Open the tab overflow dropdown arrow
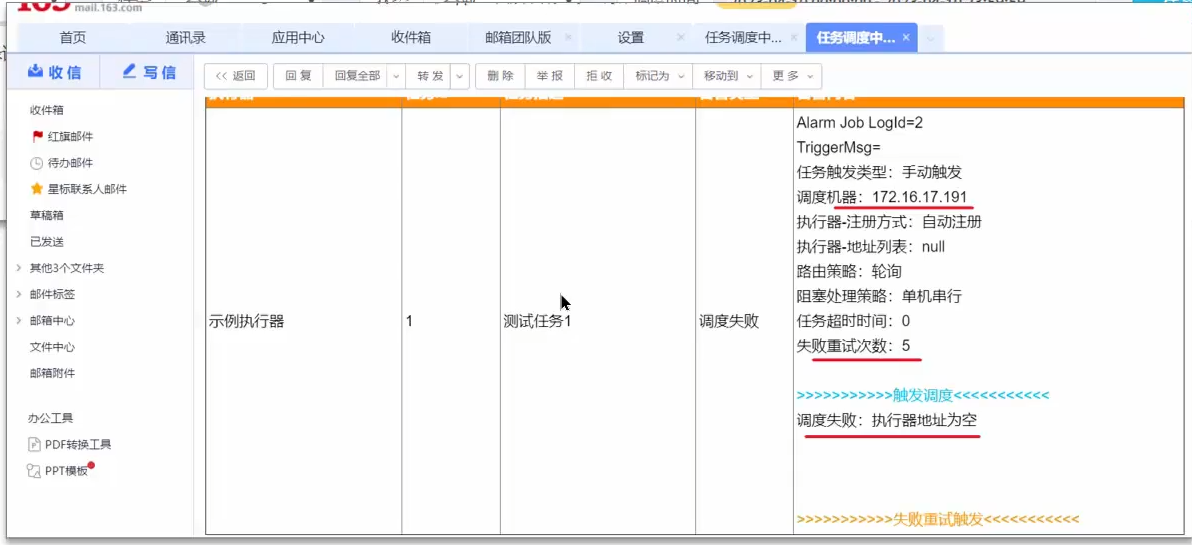The image size is (1192, 545). [932, 38]
